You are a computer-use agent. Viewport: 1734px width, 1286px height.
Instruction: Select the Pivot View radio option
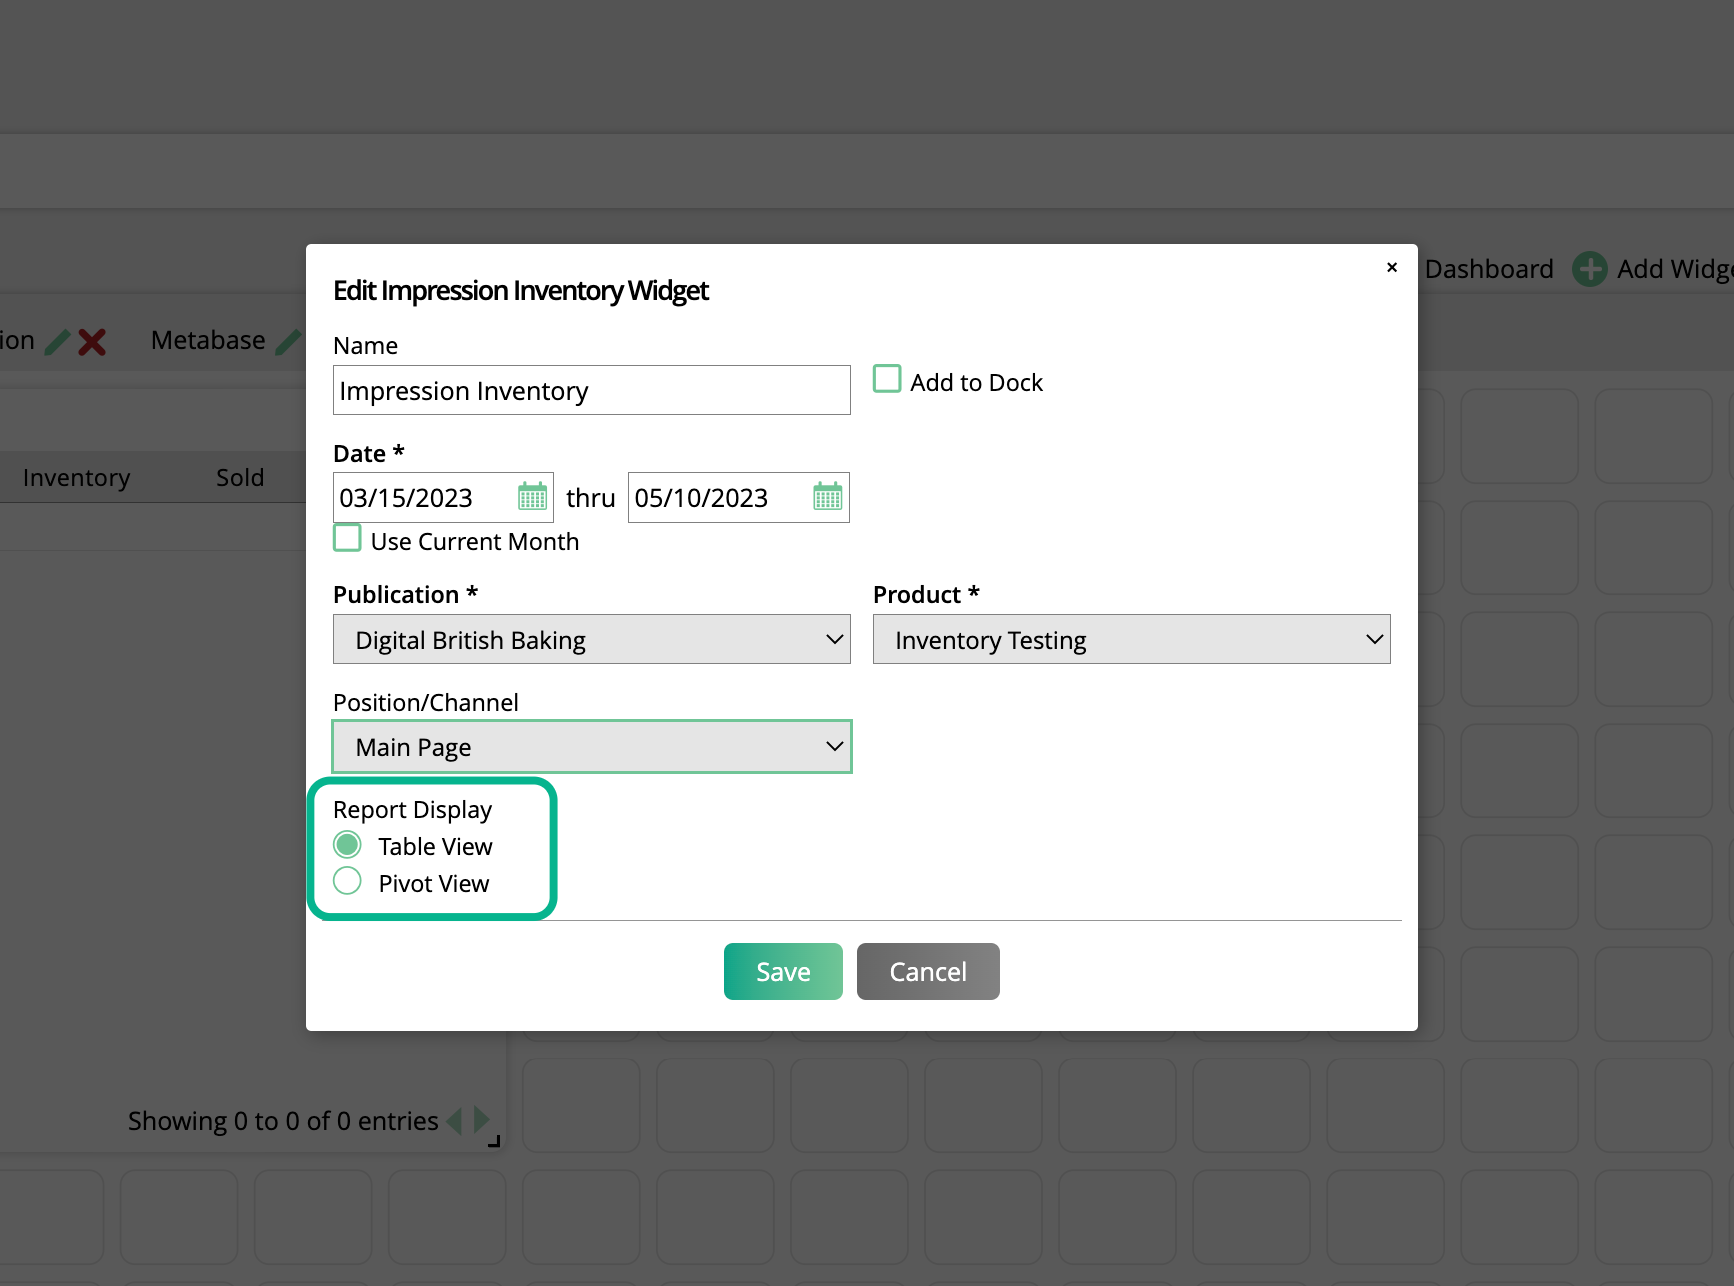point(347,882)
